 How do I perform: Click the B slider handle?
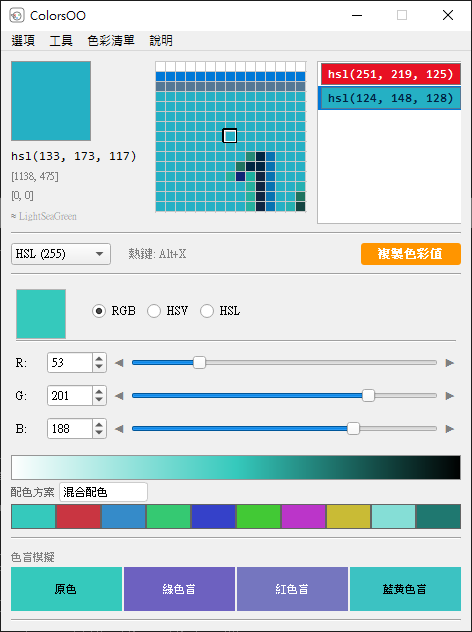[353, 428]
